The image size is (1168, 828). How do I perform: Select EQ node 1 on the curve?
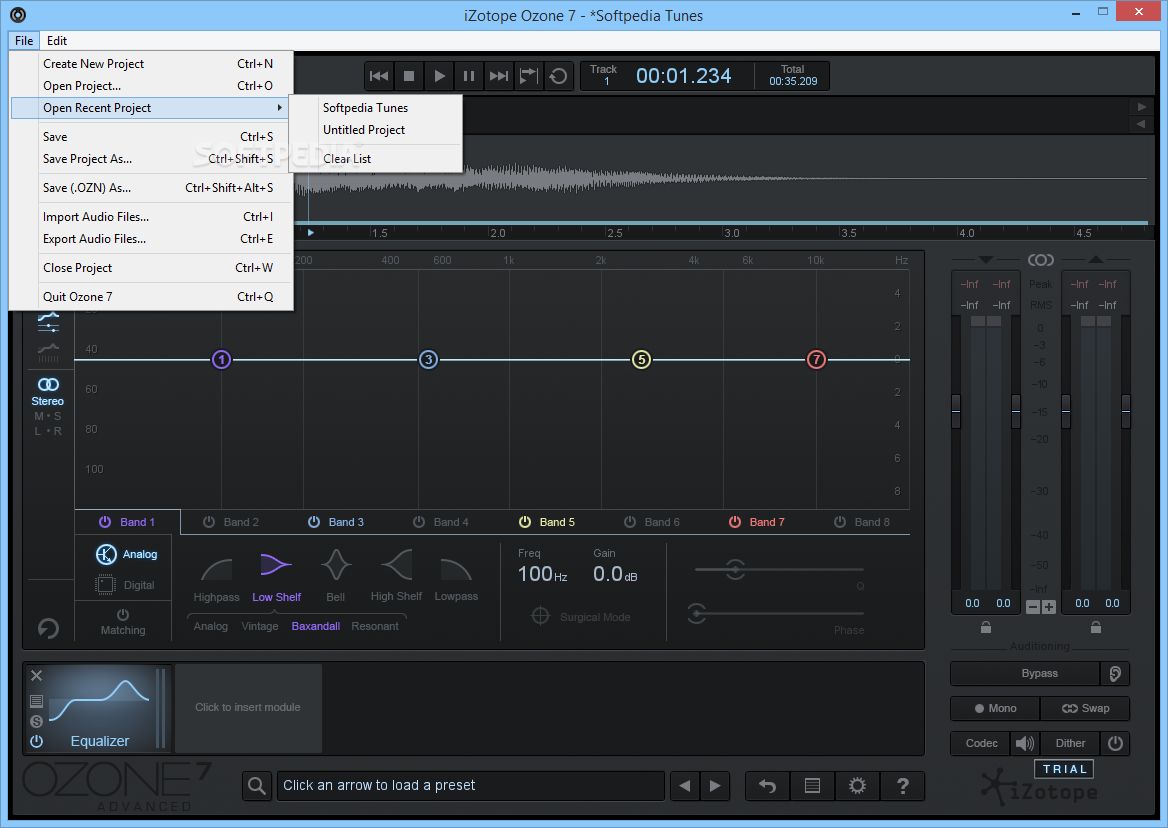(x=221, y=360)
